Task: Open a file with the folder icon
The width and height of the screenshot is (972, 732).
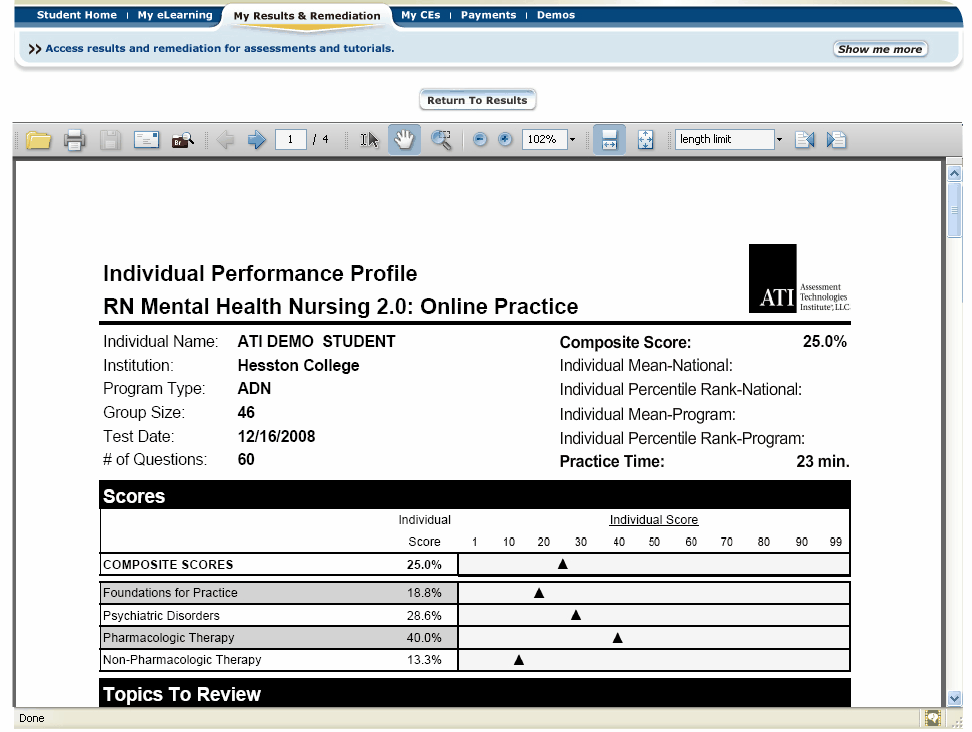Action: [38, 140]
